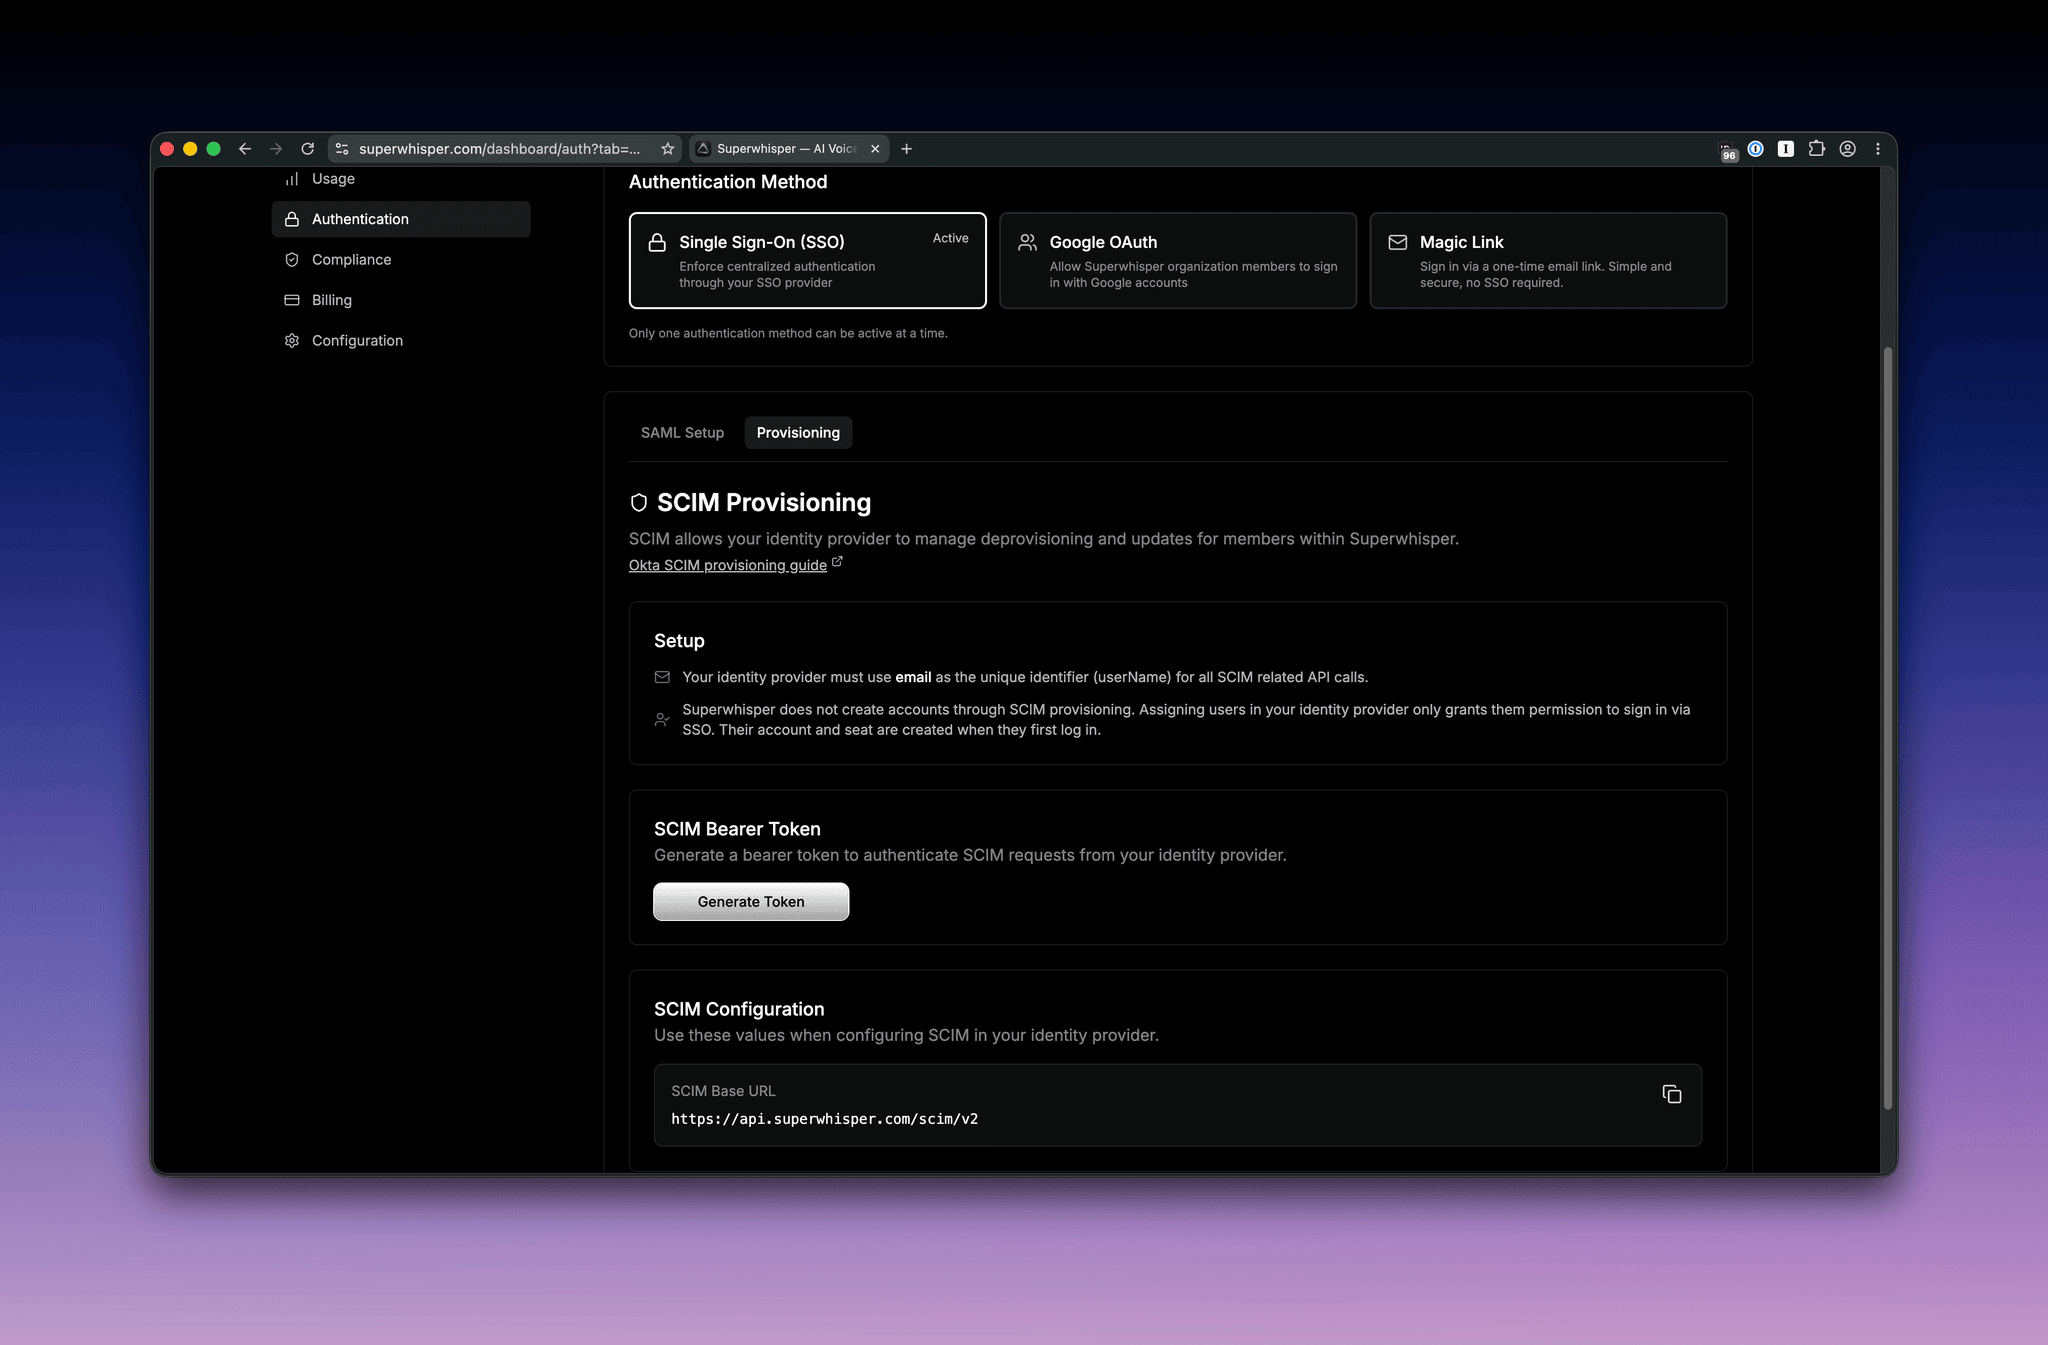Image resolution: width=2048 pixels, height=1345 pixels.
Task: Open the site information icon in address bar
Action: [342, 149]
